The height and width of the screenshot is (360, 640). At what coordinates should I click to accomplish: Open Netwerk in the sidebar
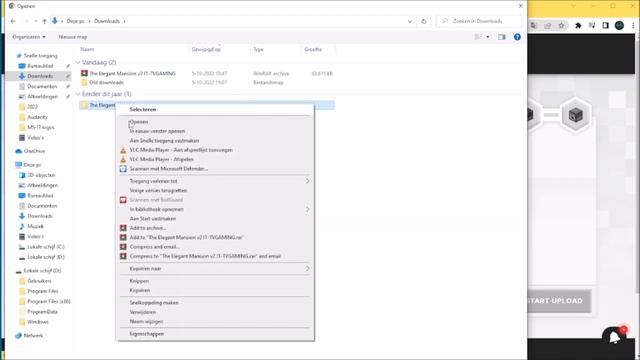33,336
